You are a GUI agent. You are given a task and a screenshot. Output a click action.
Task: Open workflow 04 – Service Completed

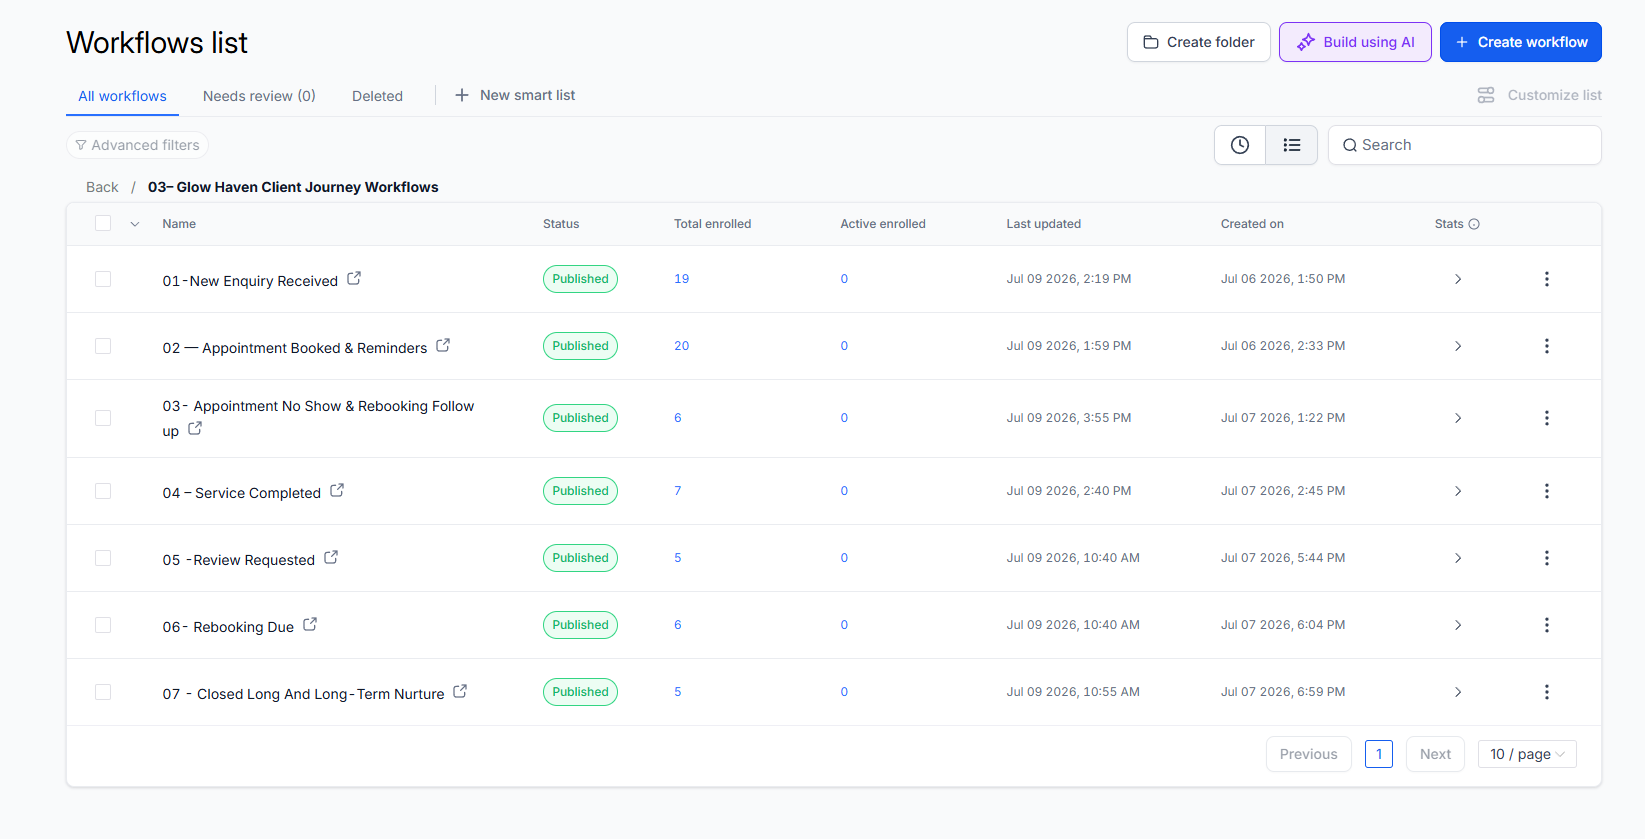click(242, 493)
